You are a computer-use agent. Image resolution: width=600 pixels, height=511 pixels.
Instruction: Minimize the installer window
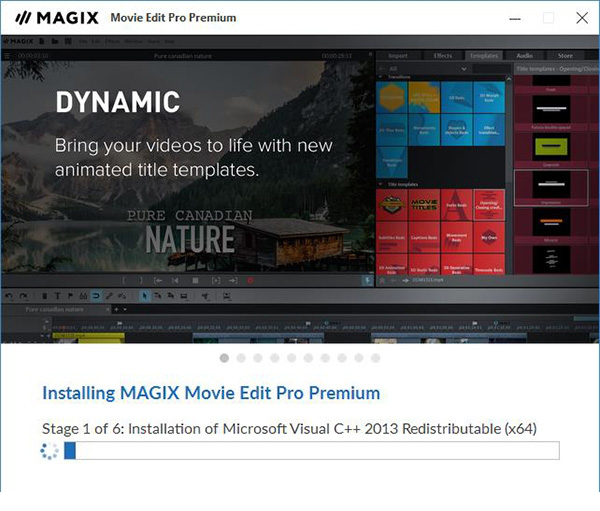(515, 18)
